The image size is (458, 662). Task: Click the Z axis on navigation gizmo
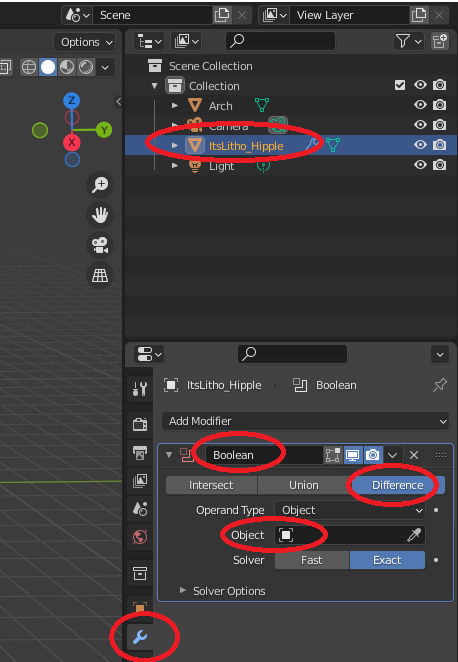click(x=72, y=100)
